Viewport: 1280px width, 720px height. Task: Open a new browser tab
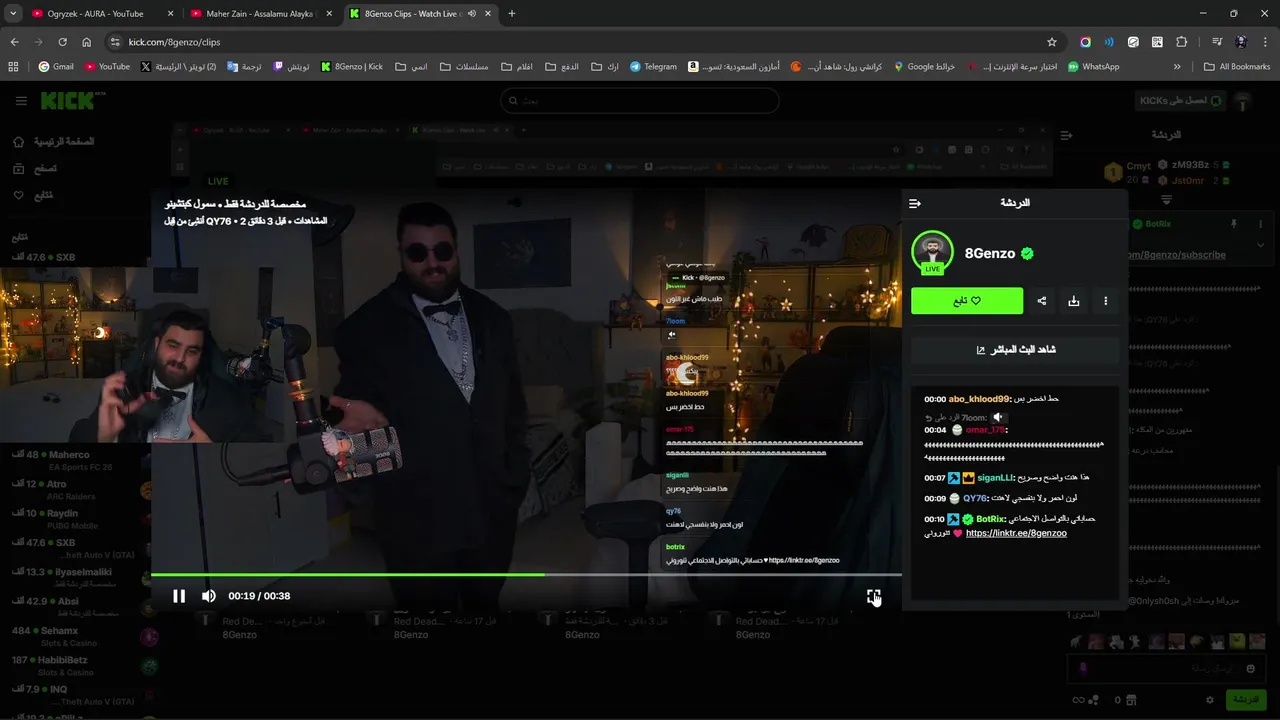pyautogui.click(x=512, y=14)
